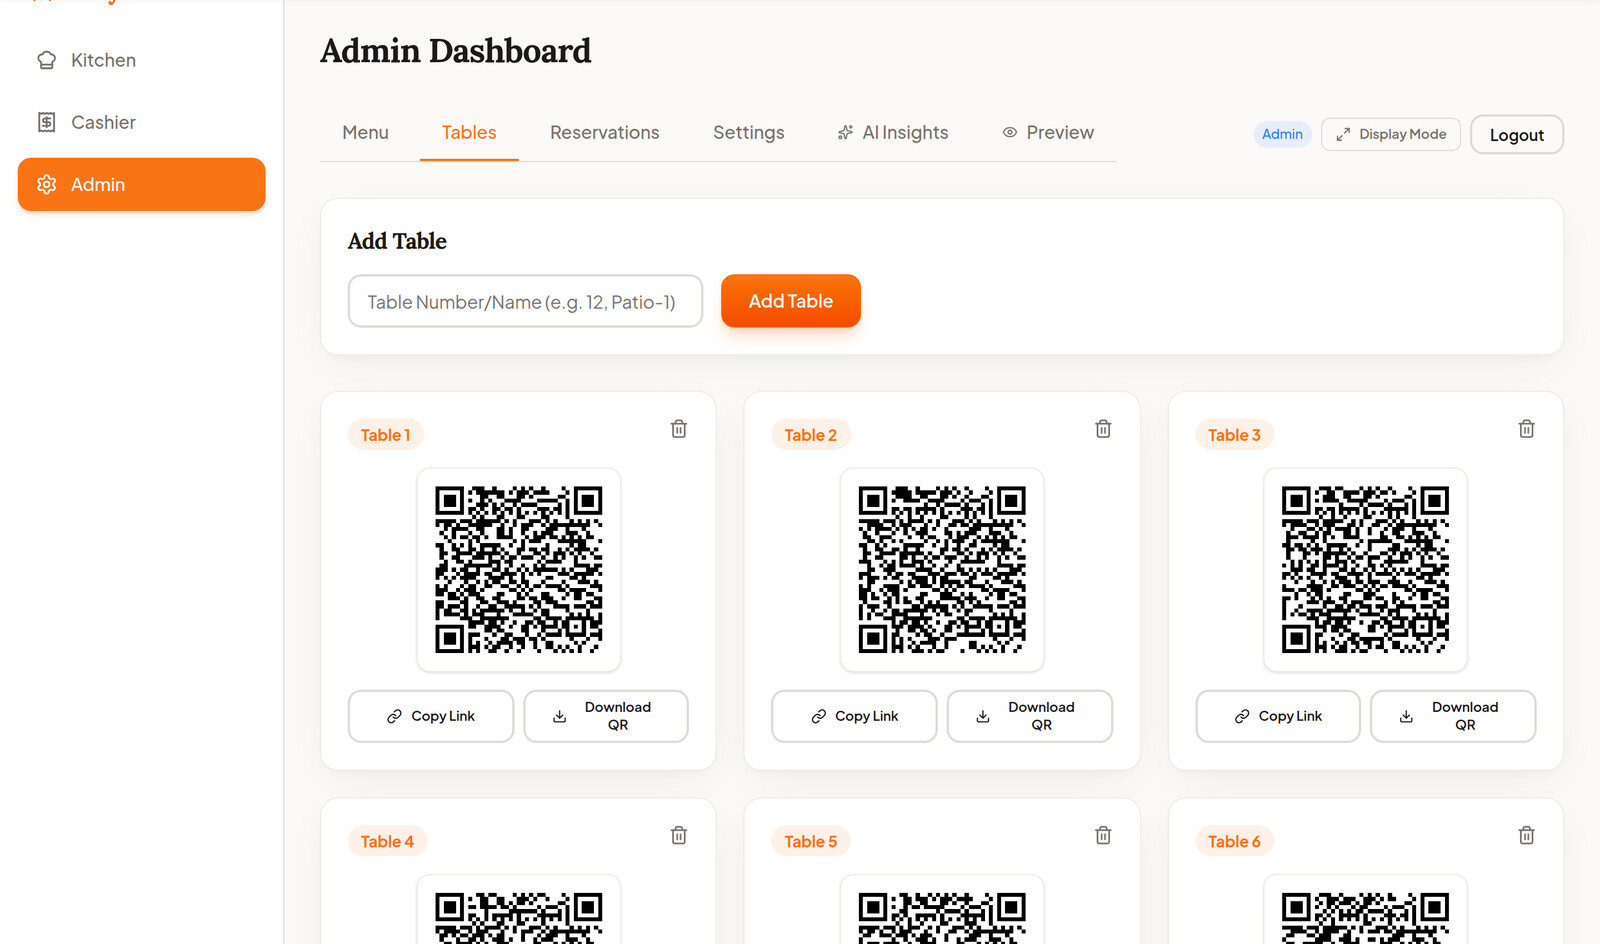Open the Settings tab
Screen dimensions: 1600x944
click(749, 132)
